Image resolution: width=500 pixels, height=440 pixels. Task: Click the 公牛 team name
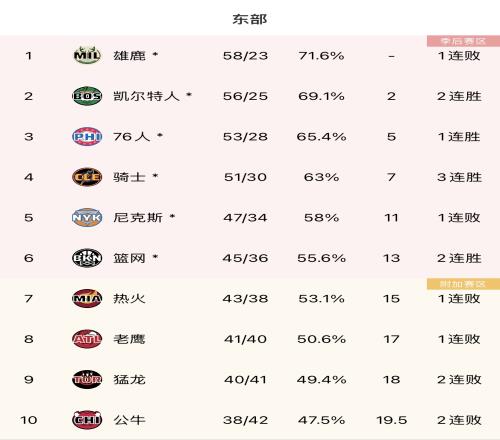click(x=129, y=420)
